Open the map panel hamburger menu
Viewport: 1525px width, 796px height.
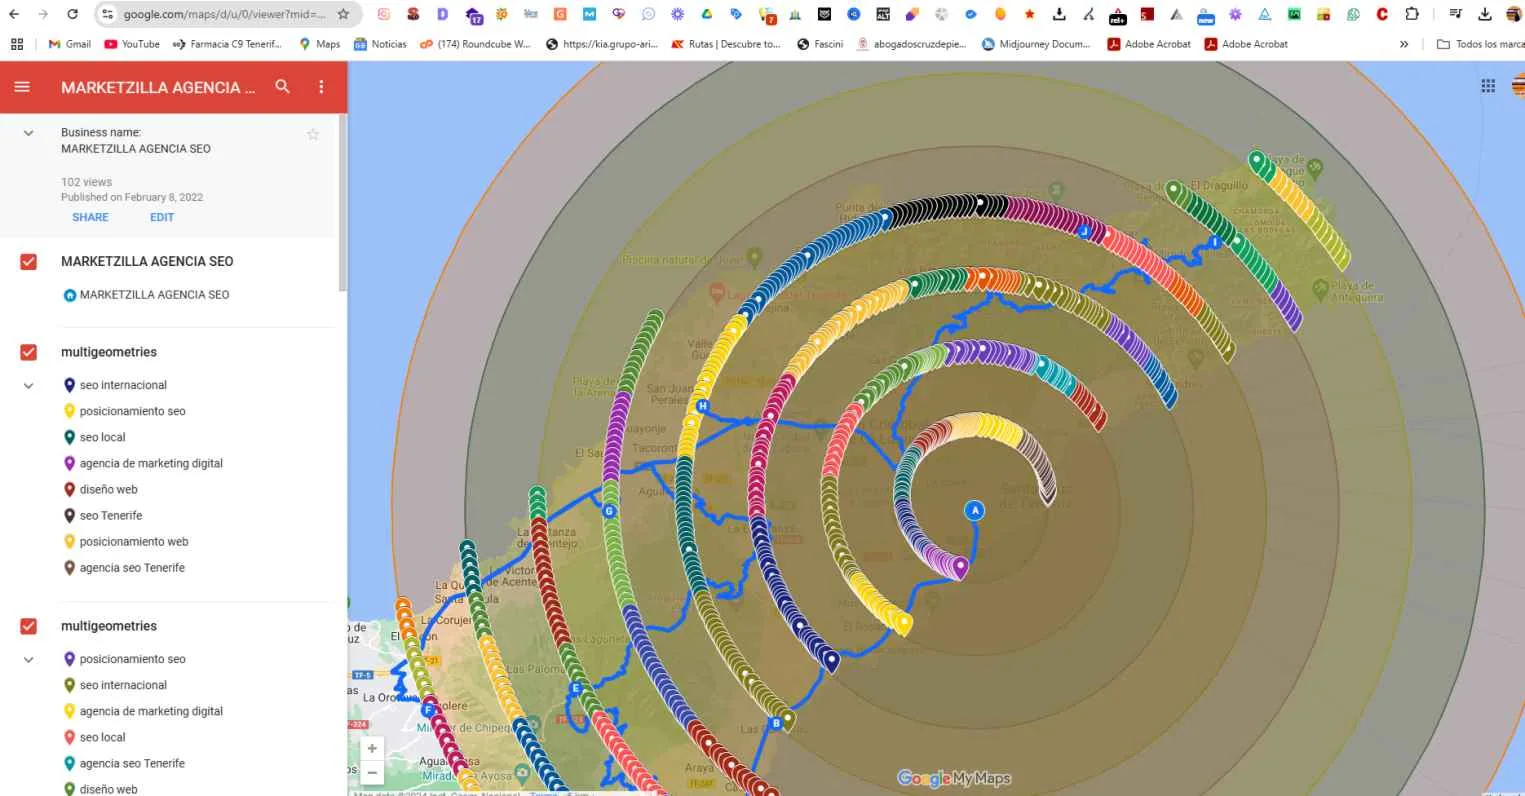coord(22,86)
